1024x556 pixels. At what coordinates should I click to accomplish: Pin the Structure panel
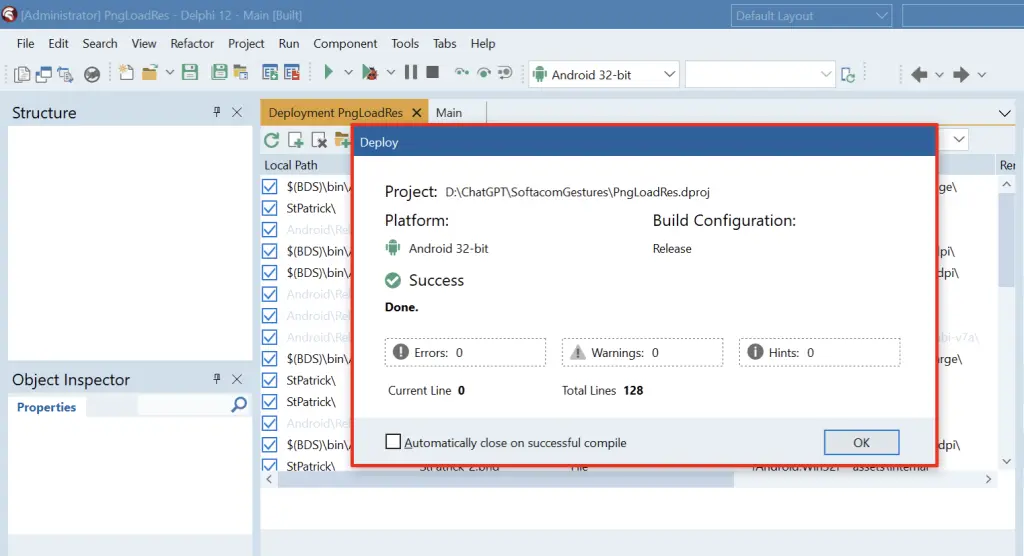216,112
